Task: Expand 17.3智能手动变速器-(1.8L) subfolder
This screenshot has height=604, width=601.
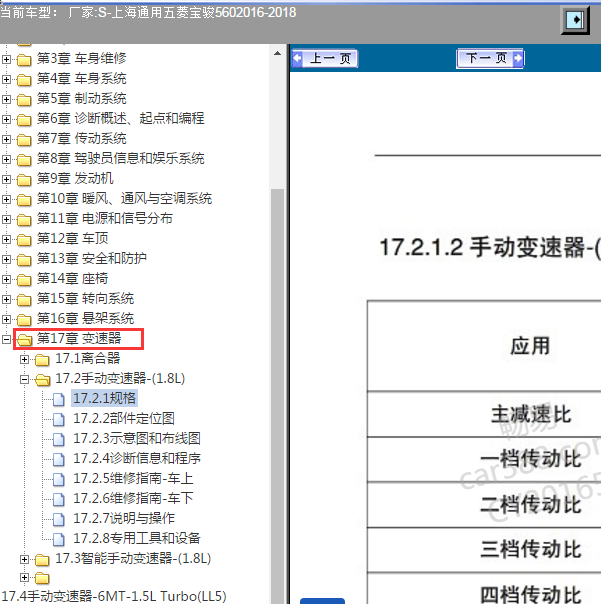Action: coord(24,559)
